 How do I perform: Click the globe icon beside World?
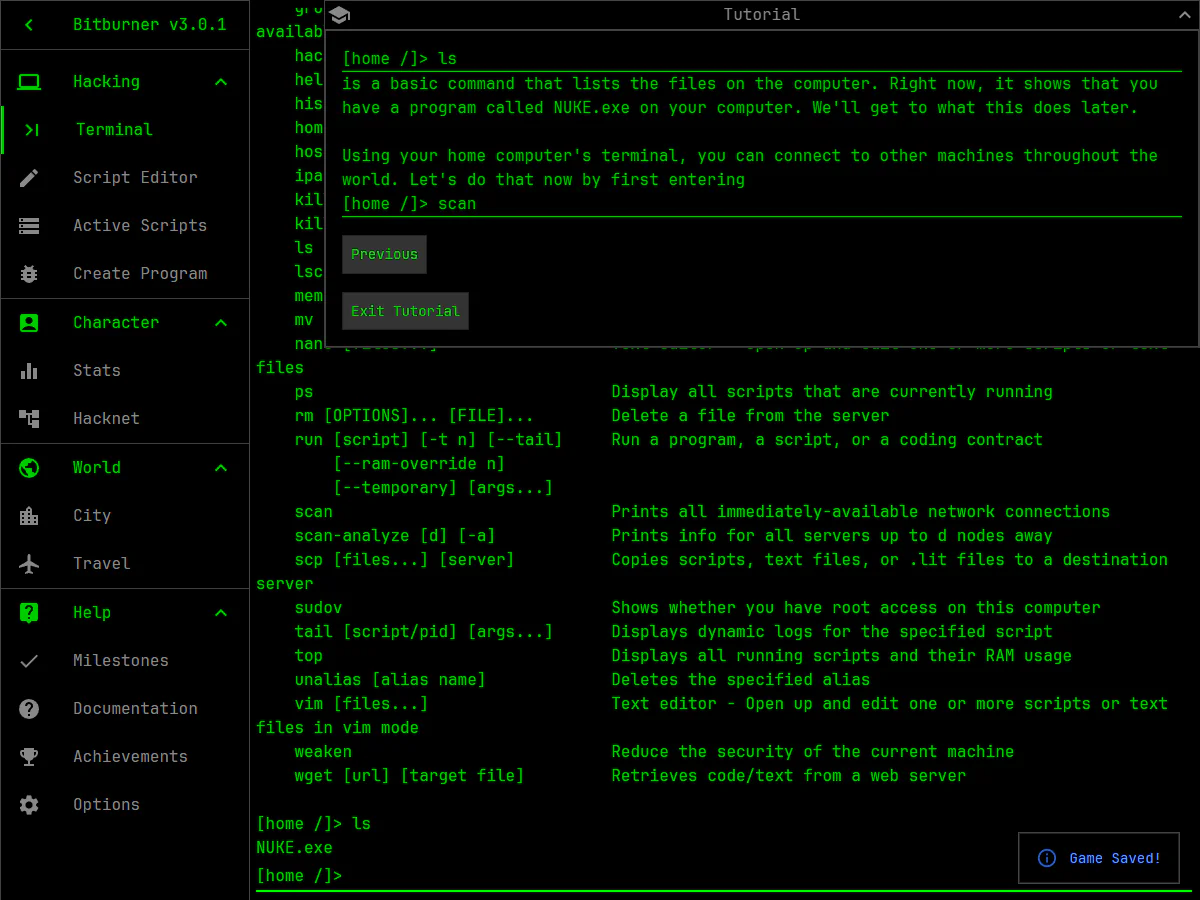(29, 468)
